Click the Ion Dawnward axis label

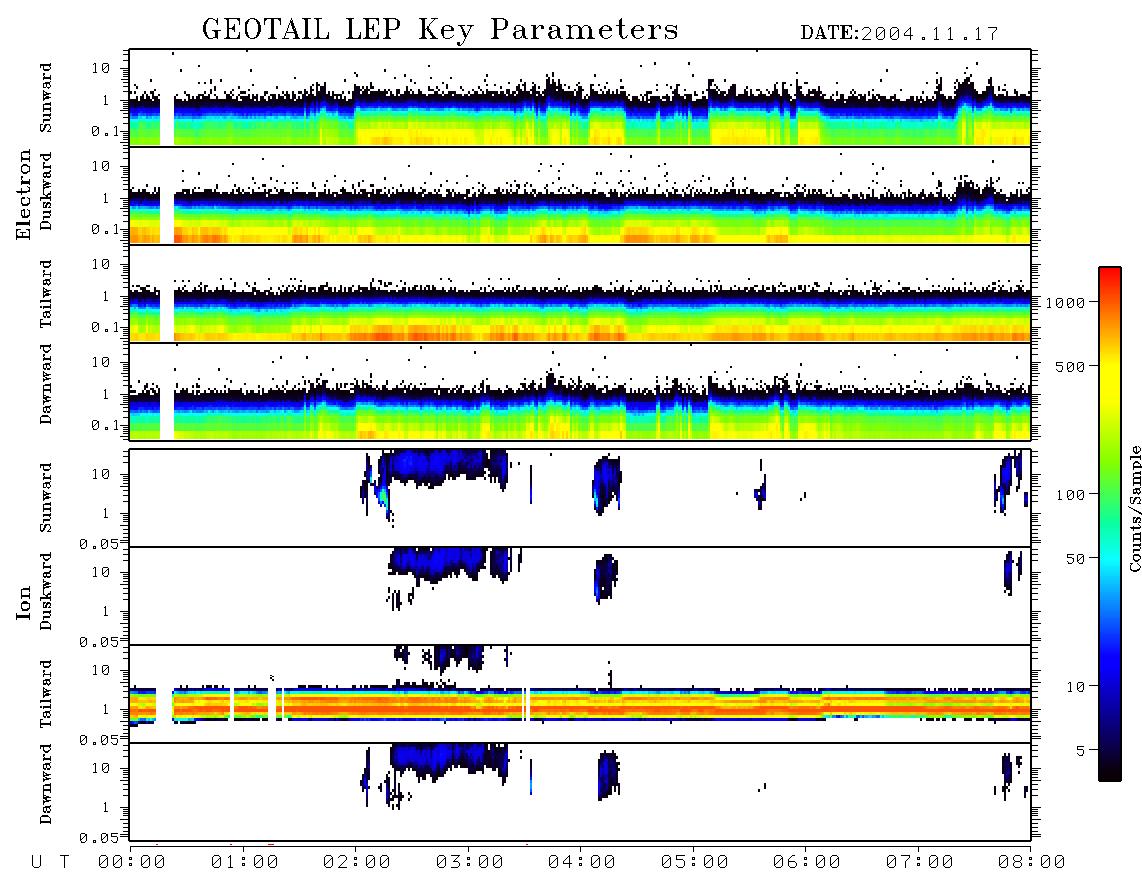click(46, 784)
